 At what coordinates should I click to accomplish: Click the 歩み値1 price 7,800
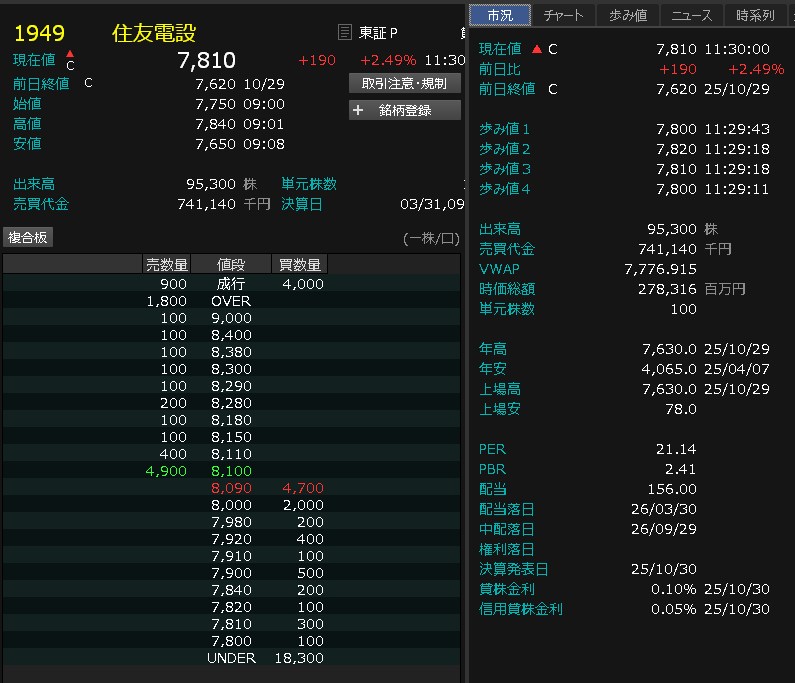pyautogui.click(x=676, y=129)
